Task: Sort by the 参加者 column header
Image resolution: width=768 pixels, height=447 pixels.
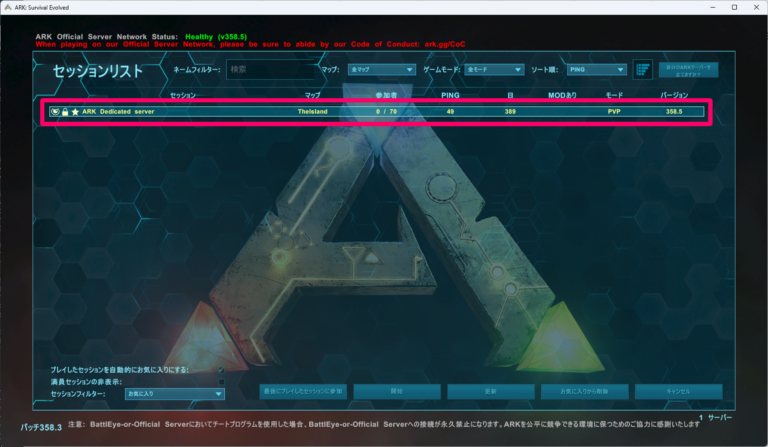Action: 386,95
